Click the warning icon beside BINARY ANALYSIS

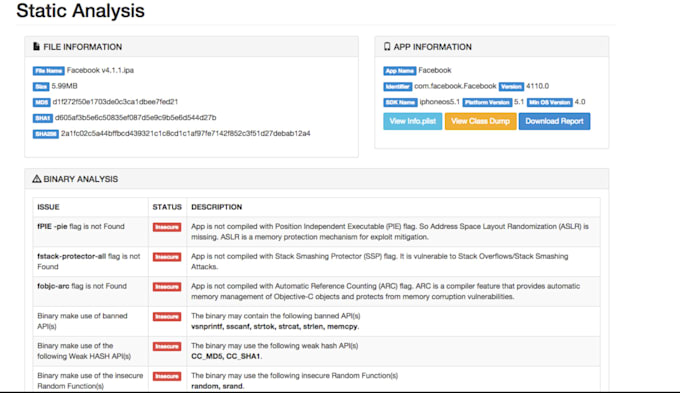(37, 179)
